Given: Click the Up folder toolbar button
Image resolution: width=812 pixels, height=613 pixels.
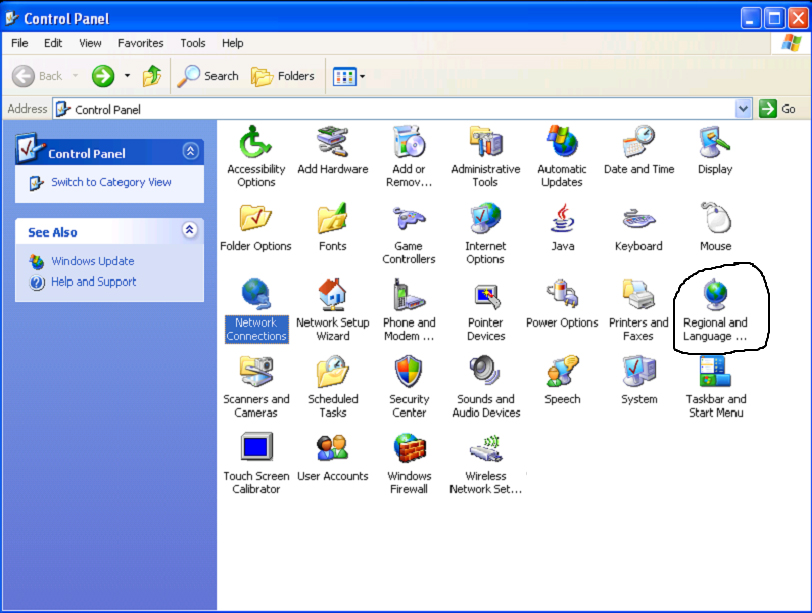Looking at the screenshot, I should tap(152, 76).
